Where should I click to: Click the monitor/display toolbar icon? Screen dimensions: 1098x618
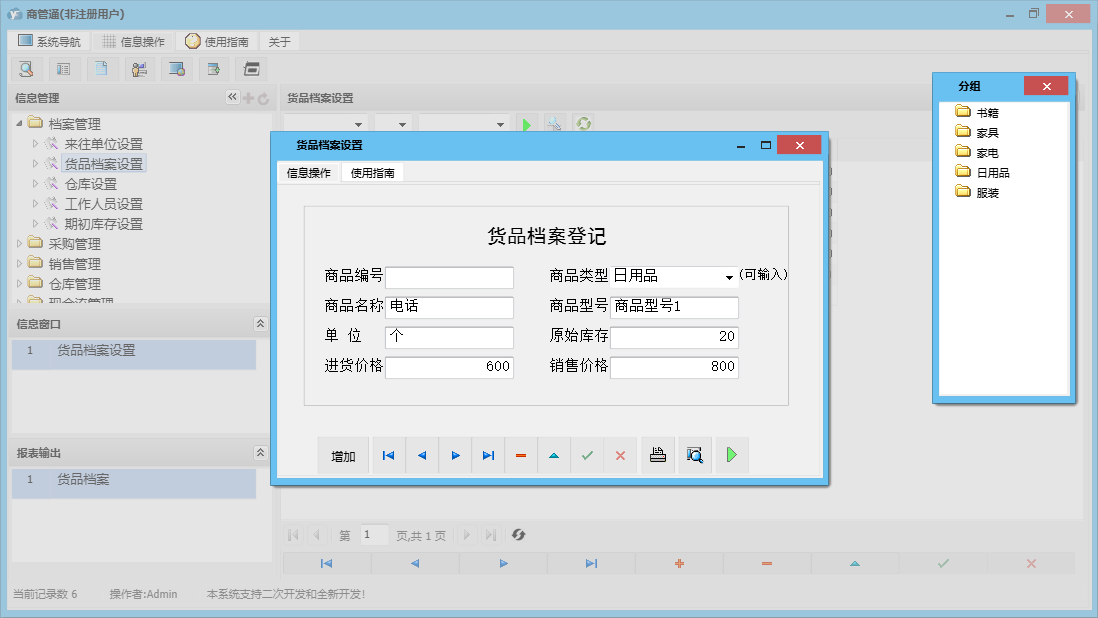pos(177,68)
